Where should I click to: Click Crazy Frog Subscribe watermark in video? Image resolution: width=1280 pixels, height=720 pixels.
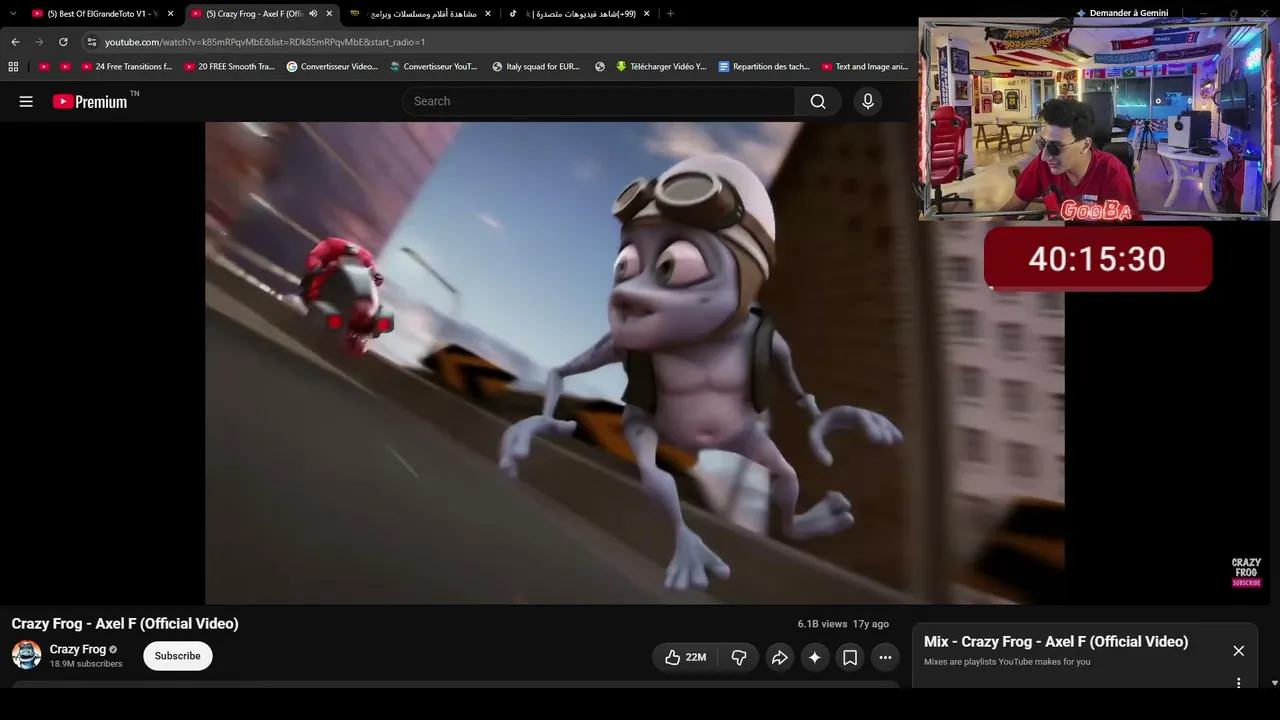[1246, 572]
